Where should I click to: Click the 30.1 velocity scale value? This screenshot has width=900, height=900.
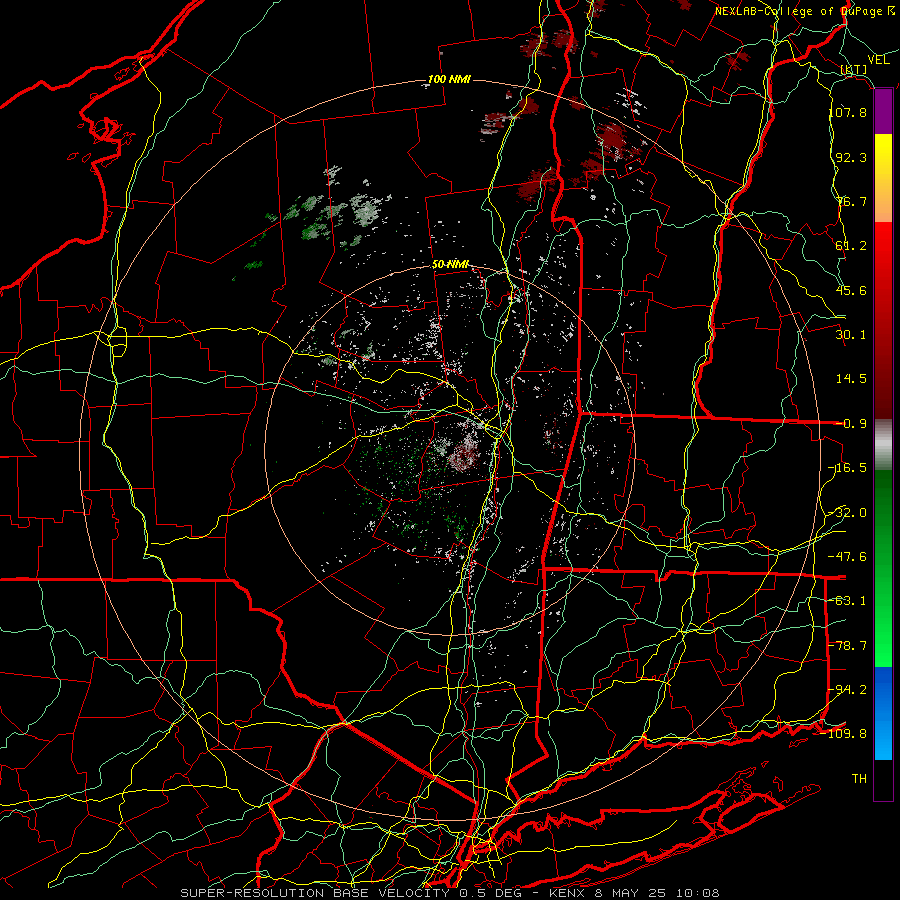[x=851, y=335]
